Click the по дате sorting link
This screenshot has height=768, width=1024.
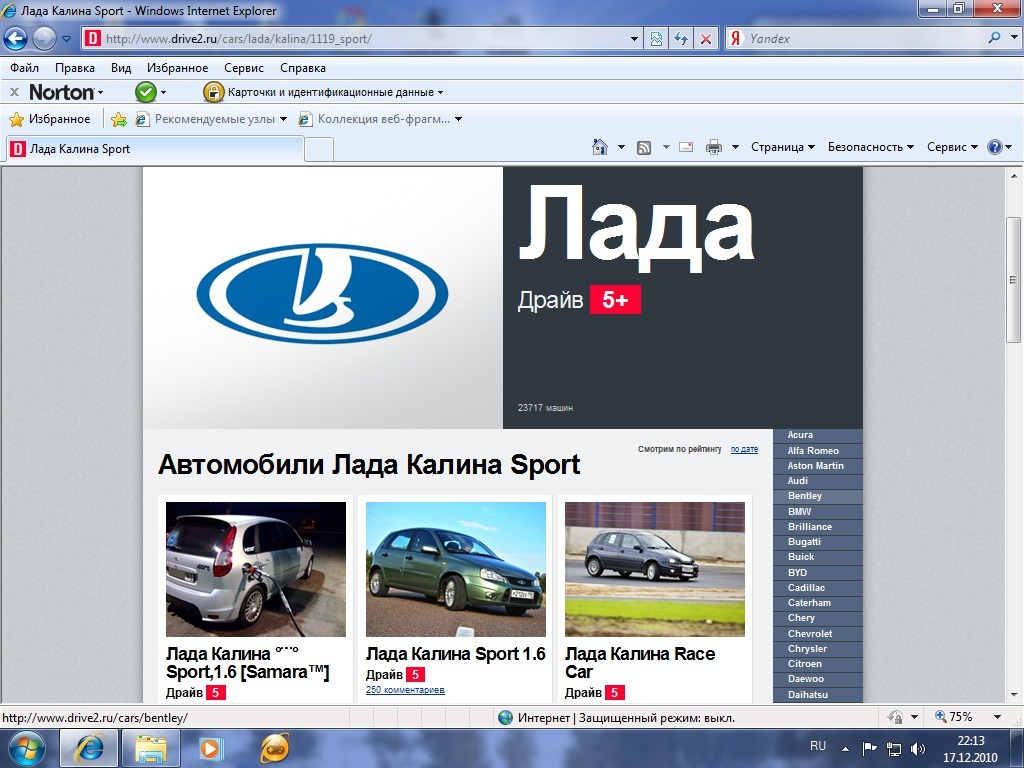(744, 449)
